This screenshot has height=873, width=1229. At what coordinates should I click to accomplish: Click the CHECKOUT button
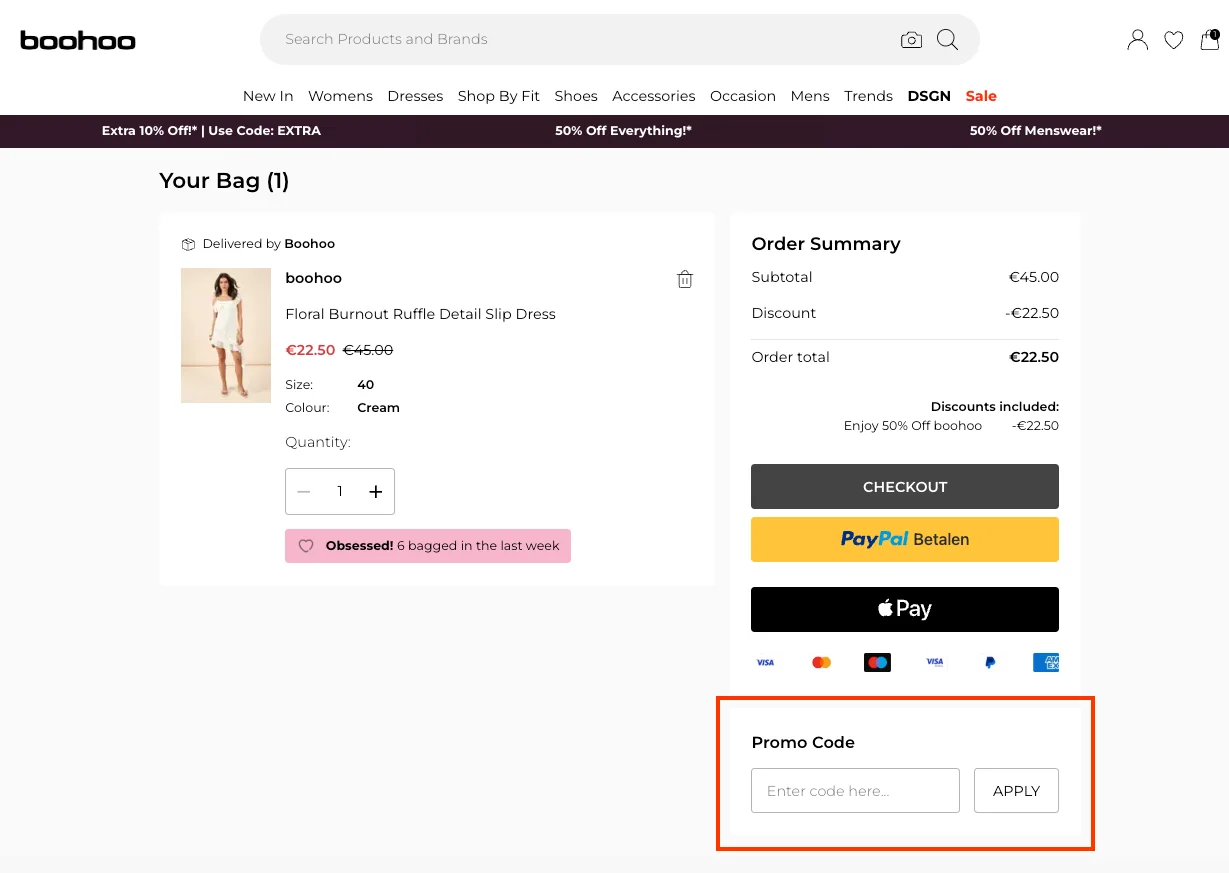coord(904,486)
